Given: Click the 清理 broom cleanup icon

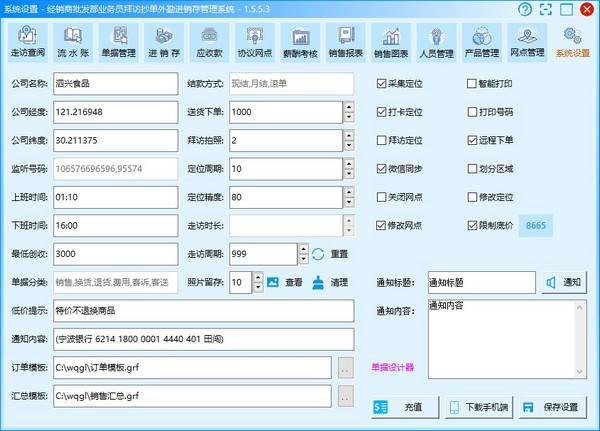Looking at the screenshot, I should tap(319, 282).
